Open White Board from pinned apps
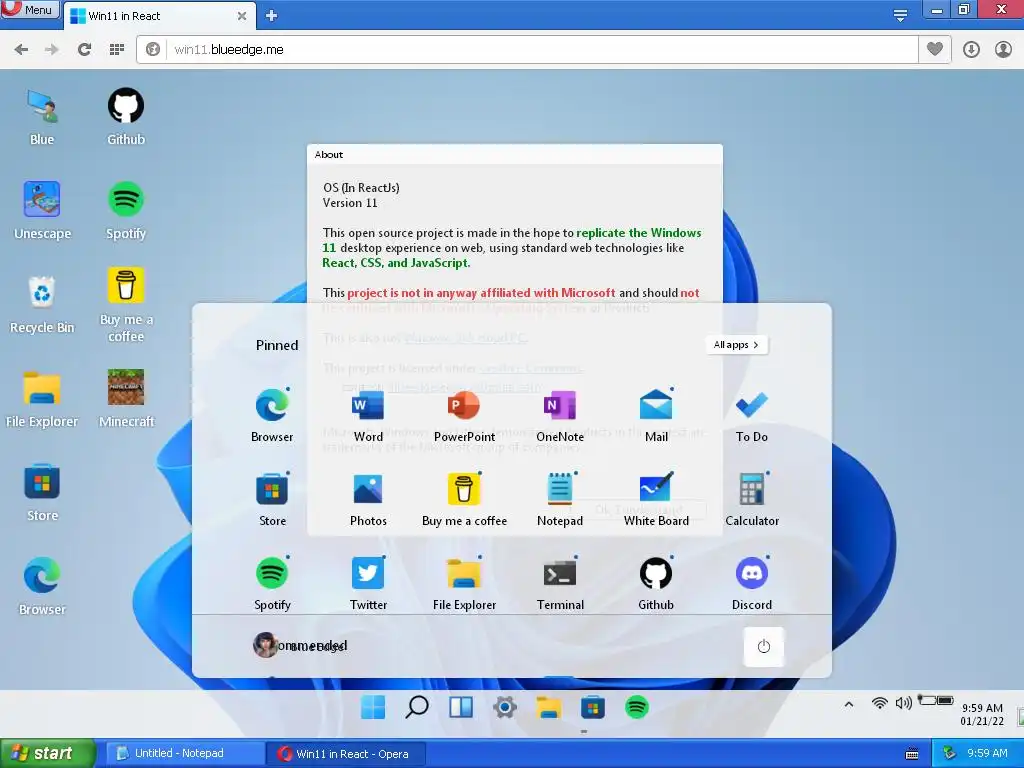The height and width of the screenshot is (768, 1024). [656, 500]
